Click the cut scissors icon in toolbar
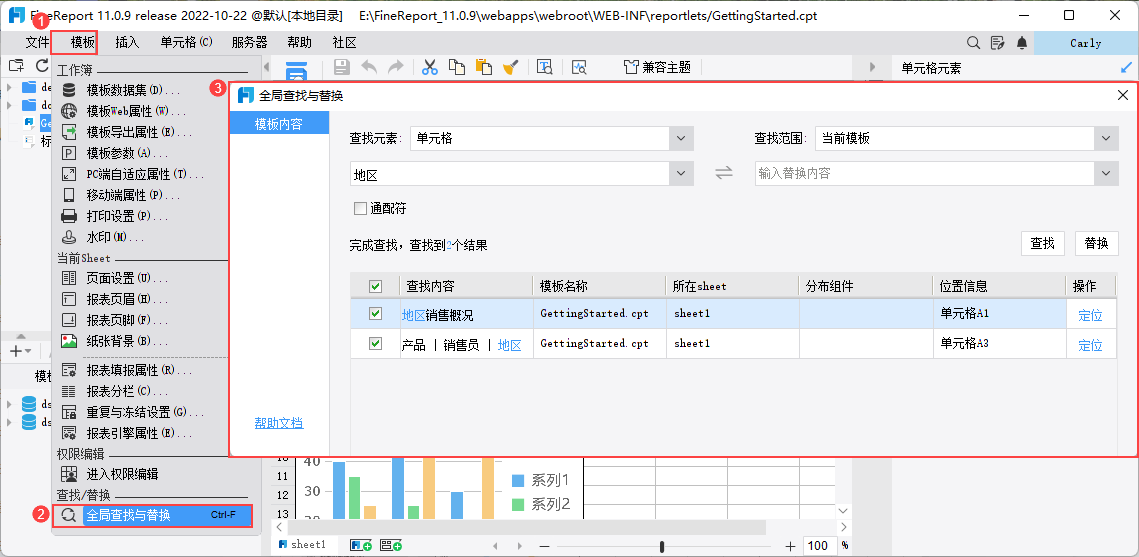 pos(430,68)
